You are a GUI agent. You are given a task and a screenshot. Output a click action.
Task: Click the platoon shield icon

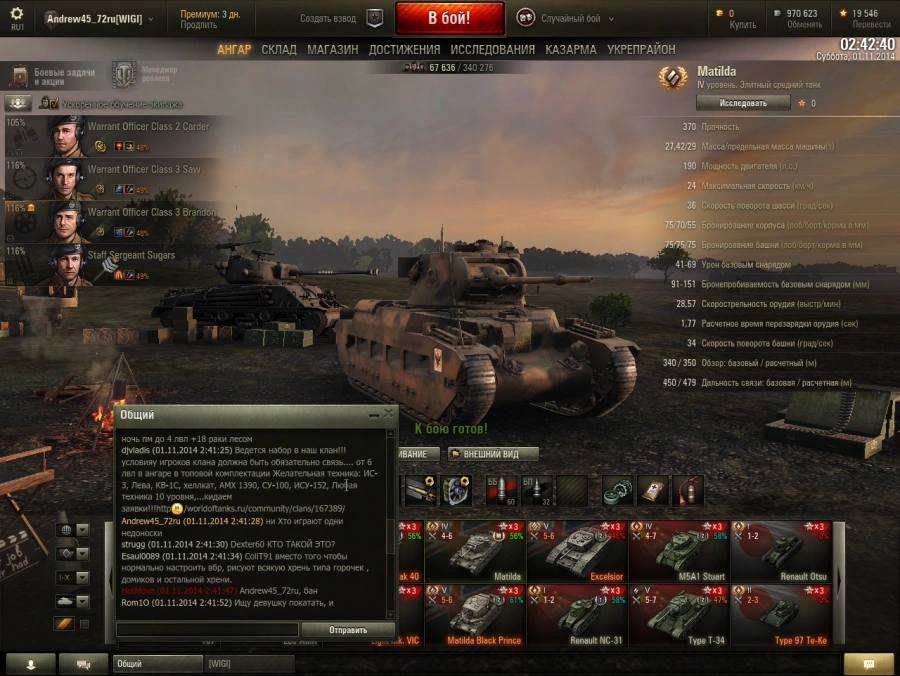click(375, 18)
